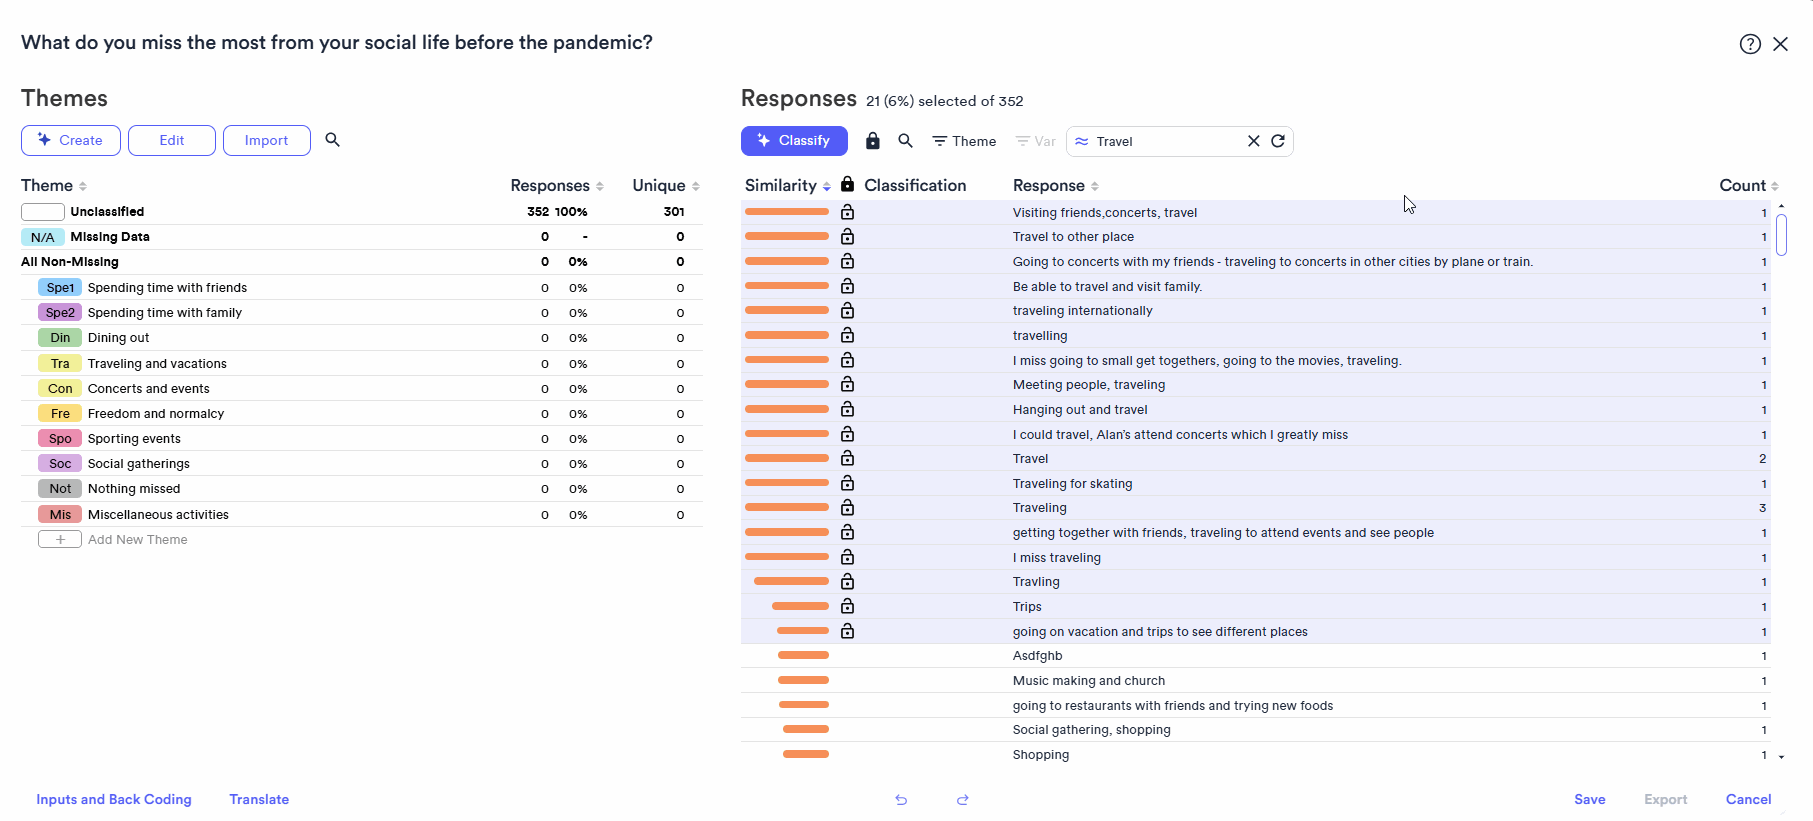Click the search icon in the Themes panel
The height and width of the screenshot is (821, 1813).
click(333, 140)
